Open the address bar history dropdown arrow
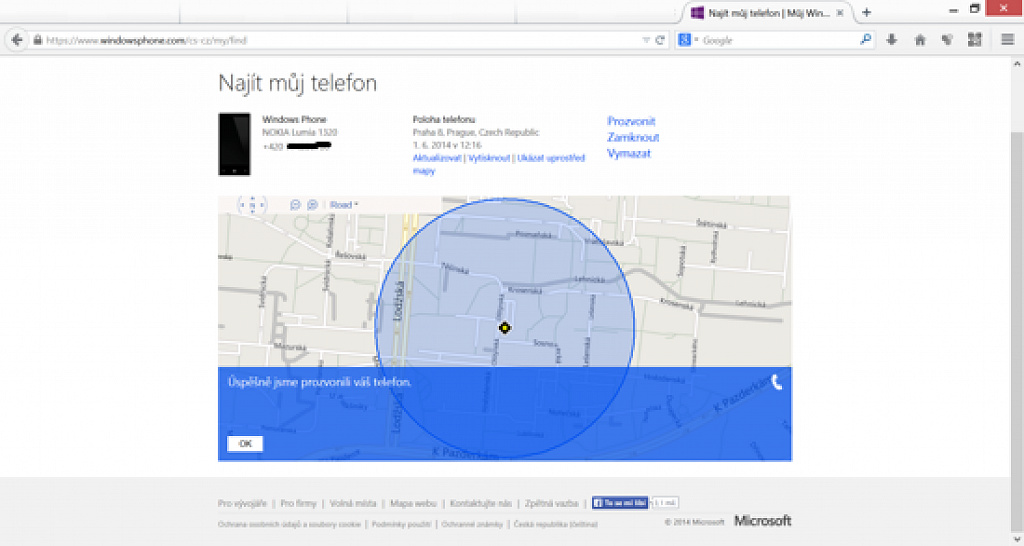The image size is (1024, 546). click(x=646, y=40)
